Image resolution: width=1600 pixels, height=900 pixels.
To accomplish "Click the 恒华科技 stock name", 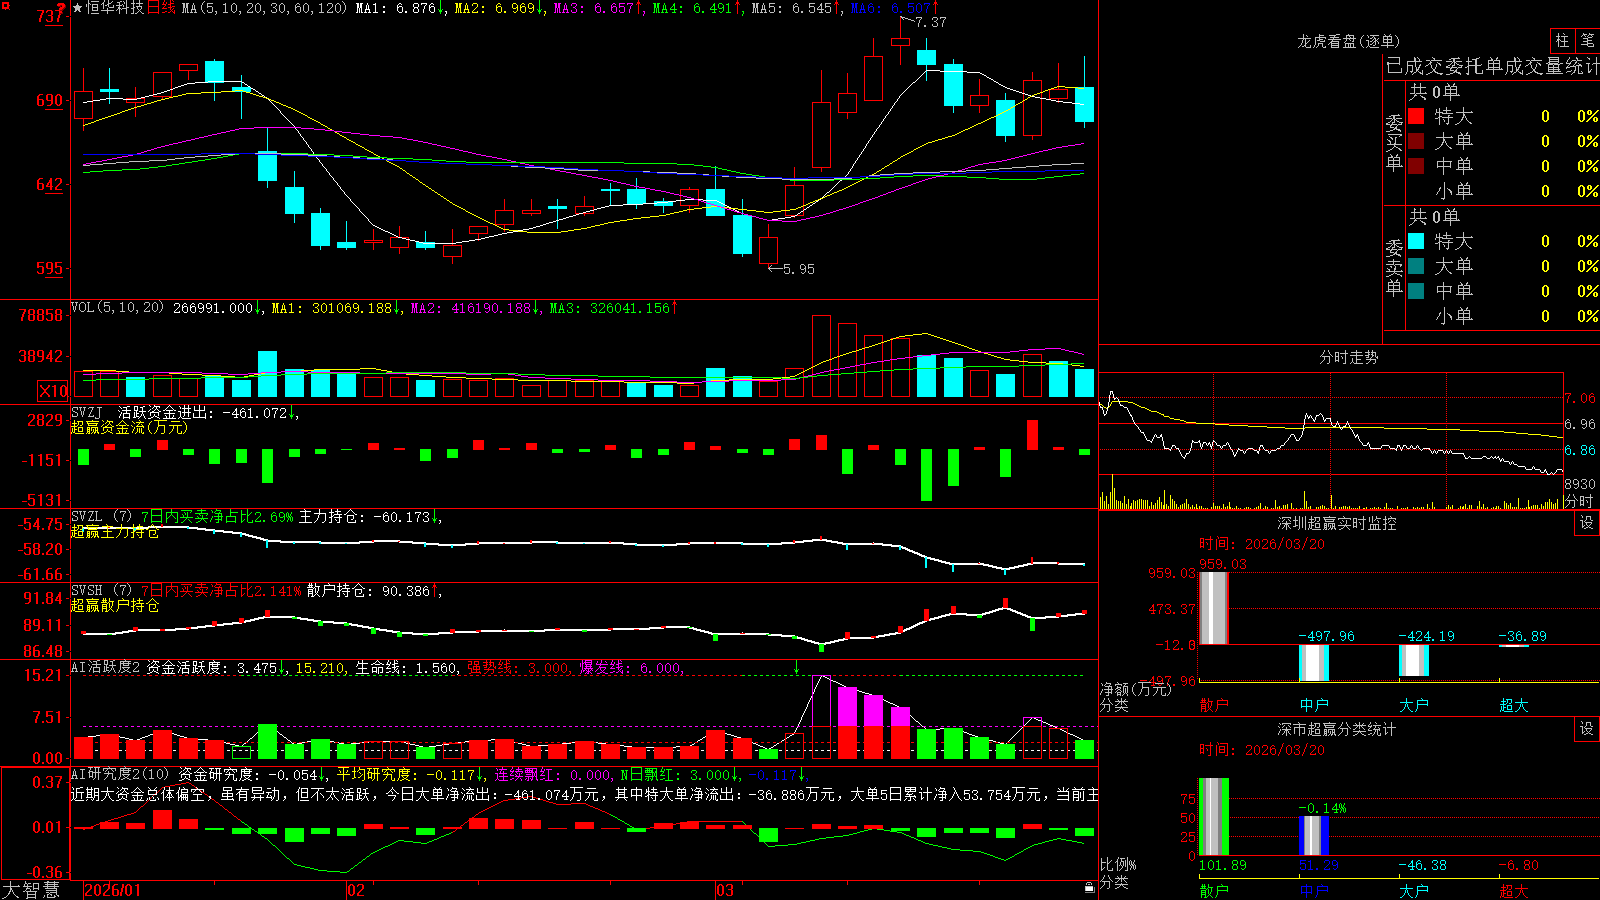I will coord(115,8).
